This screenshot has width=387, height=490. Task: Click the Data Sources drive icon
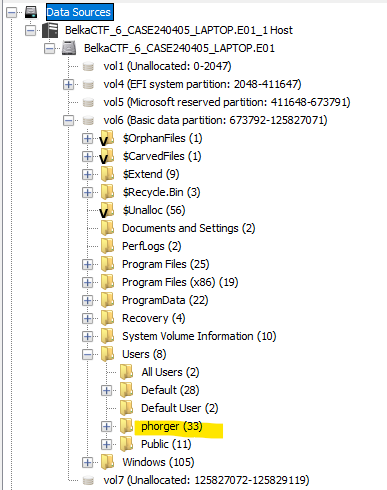pos(31,13)
